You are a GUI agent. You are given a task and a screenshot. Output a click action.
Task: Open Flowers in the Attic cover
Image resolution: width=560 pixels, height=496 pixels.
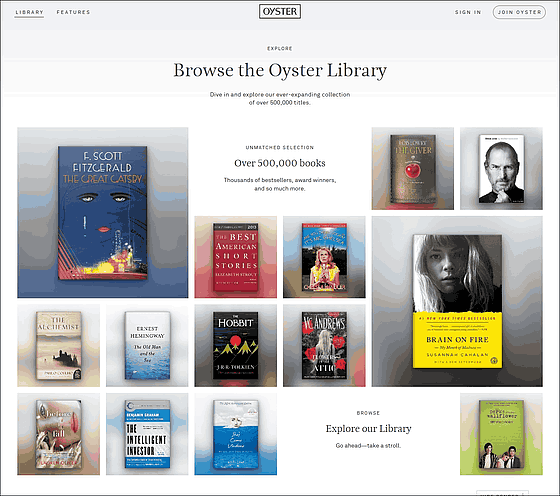coord(324,345)
